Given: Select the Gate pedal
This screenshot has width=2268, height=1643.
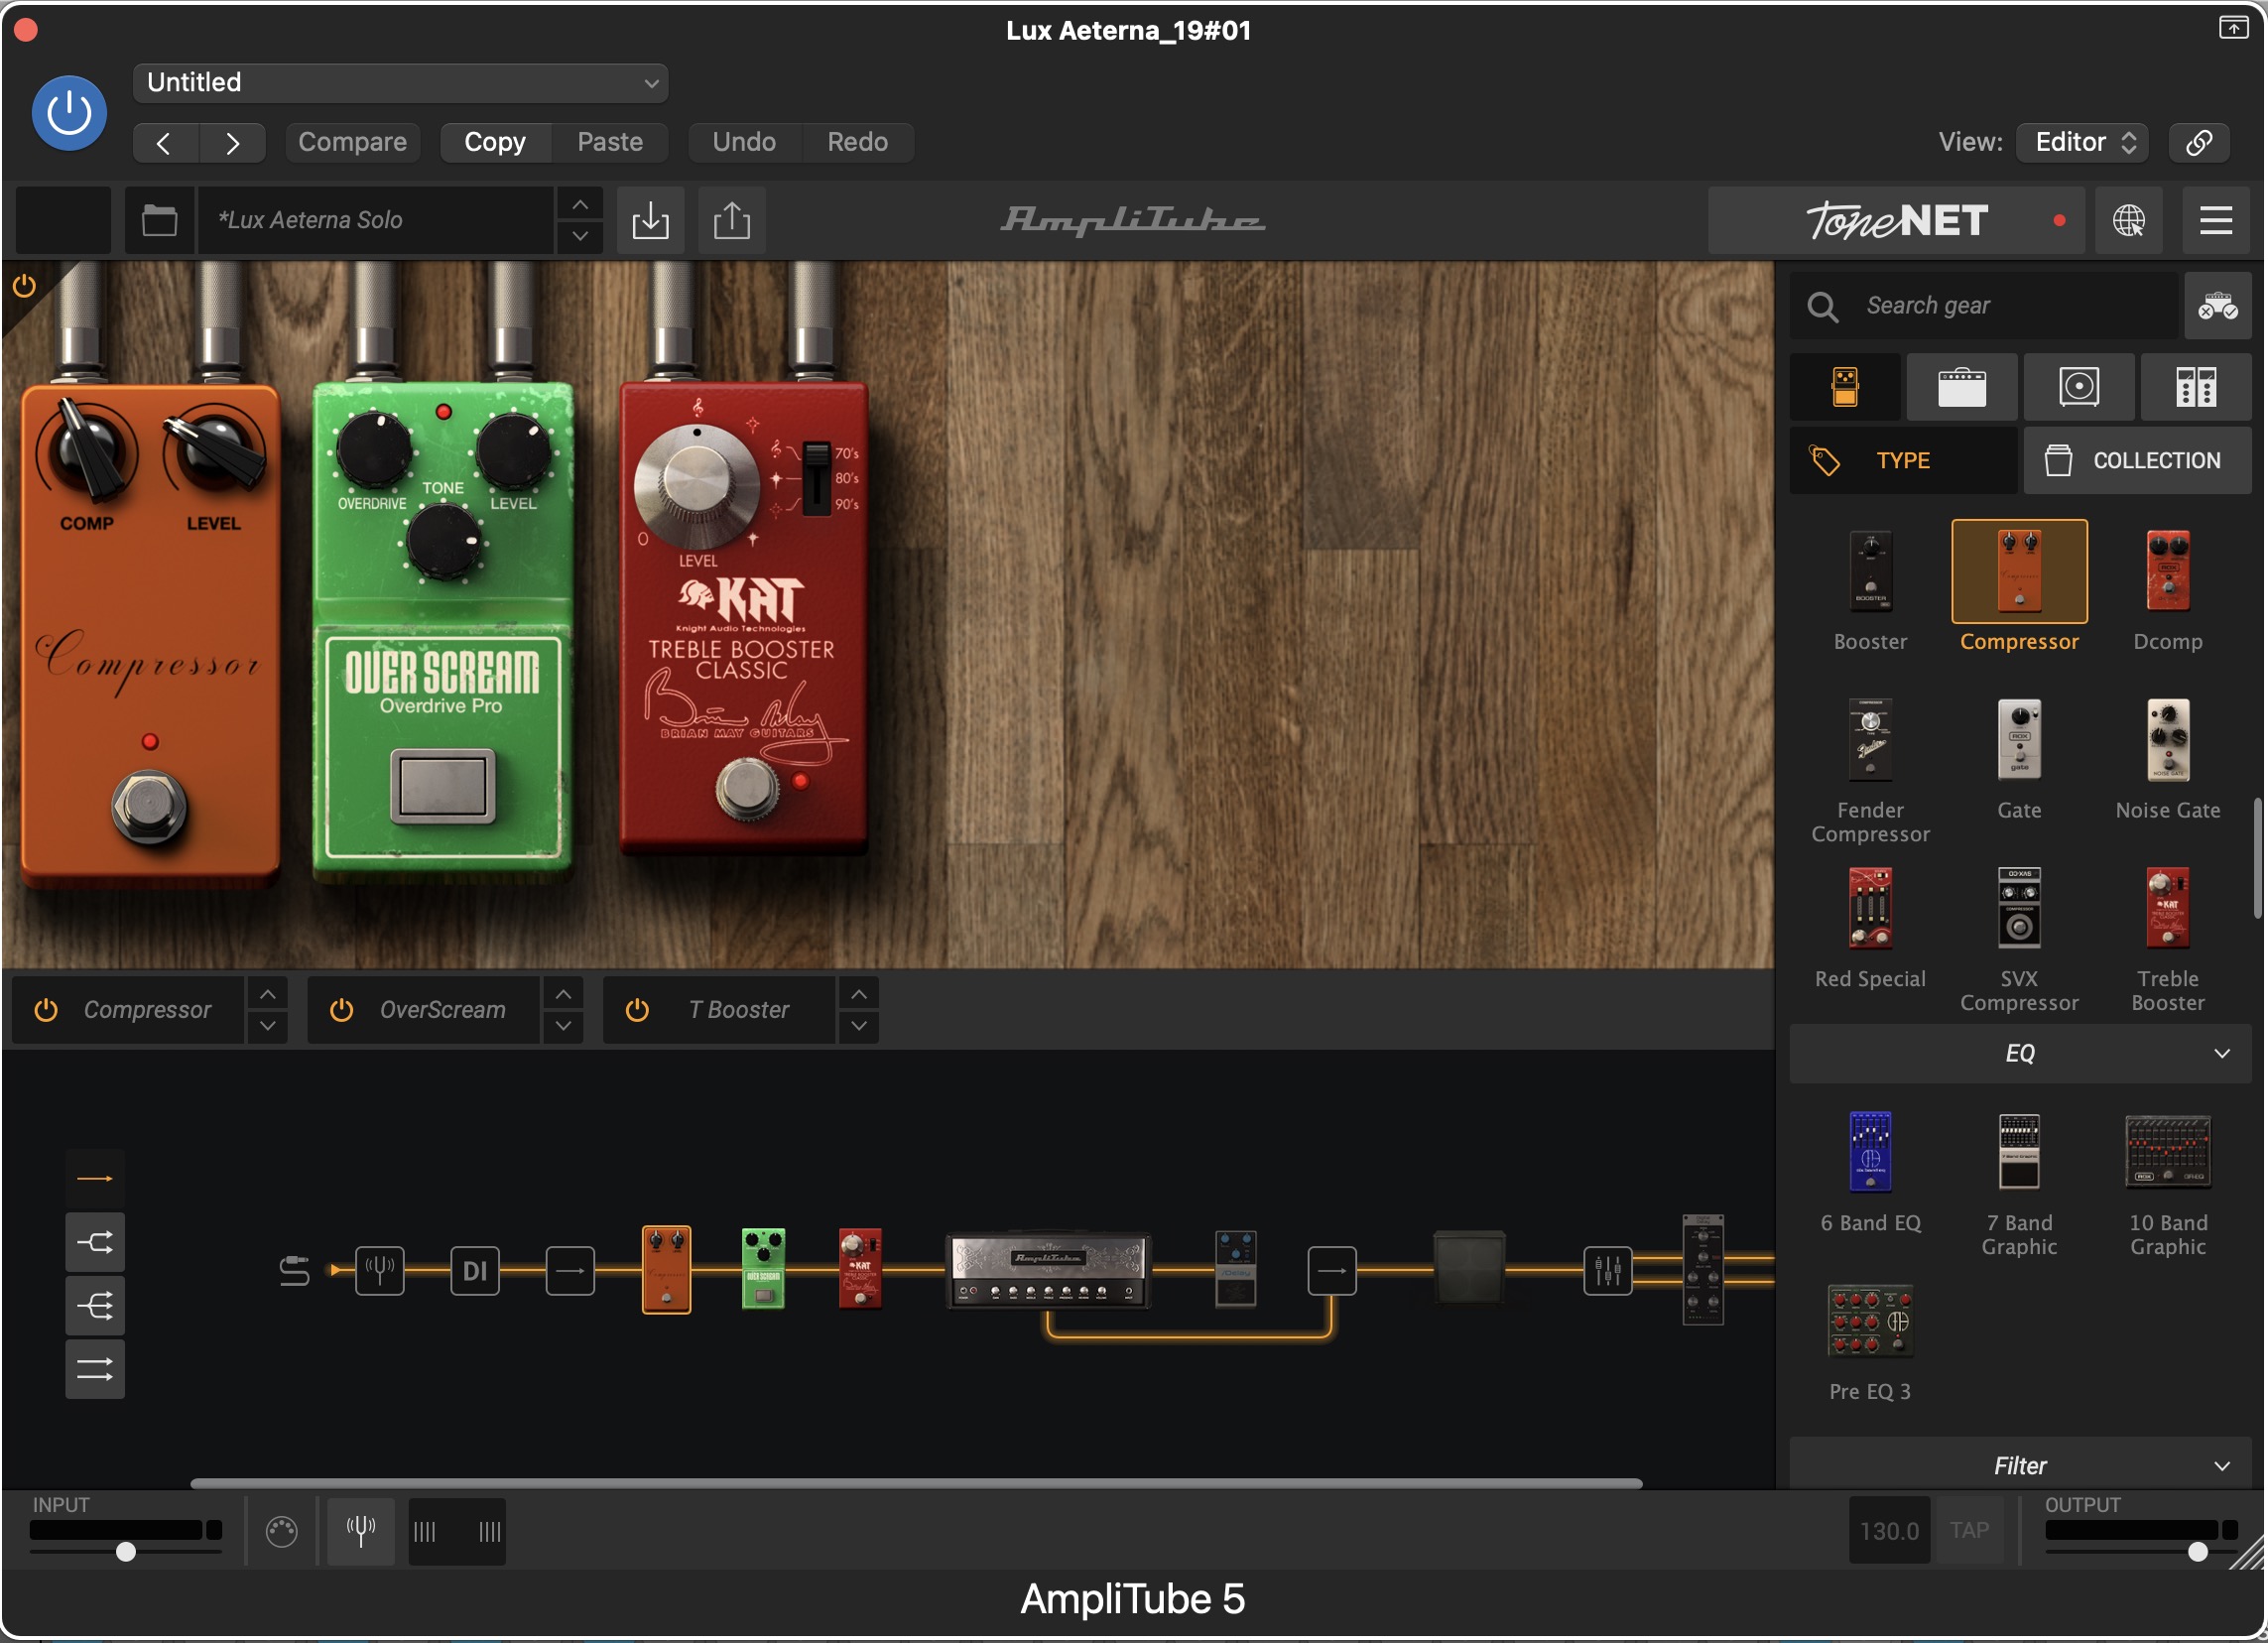Looking at the screenshot, I should pos(2019,740).
